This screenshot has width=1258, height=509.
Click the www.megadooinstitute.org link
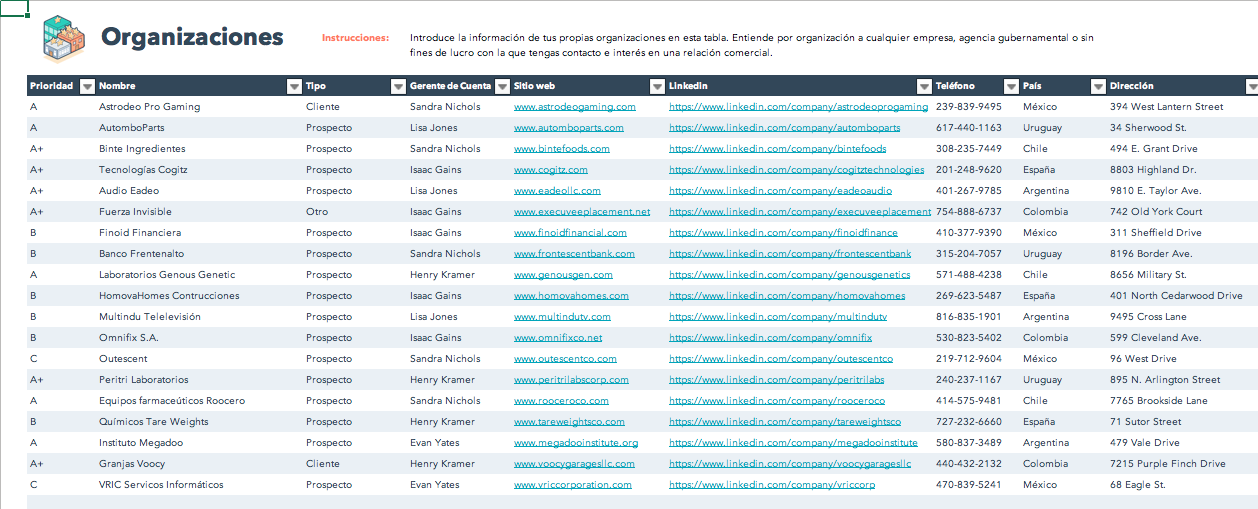click(575, 443)
